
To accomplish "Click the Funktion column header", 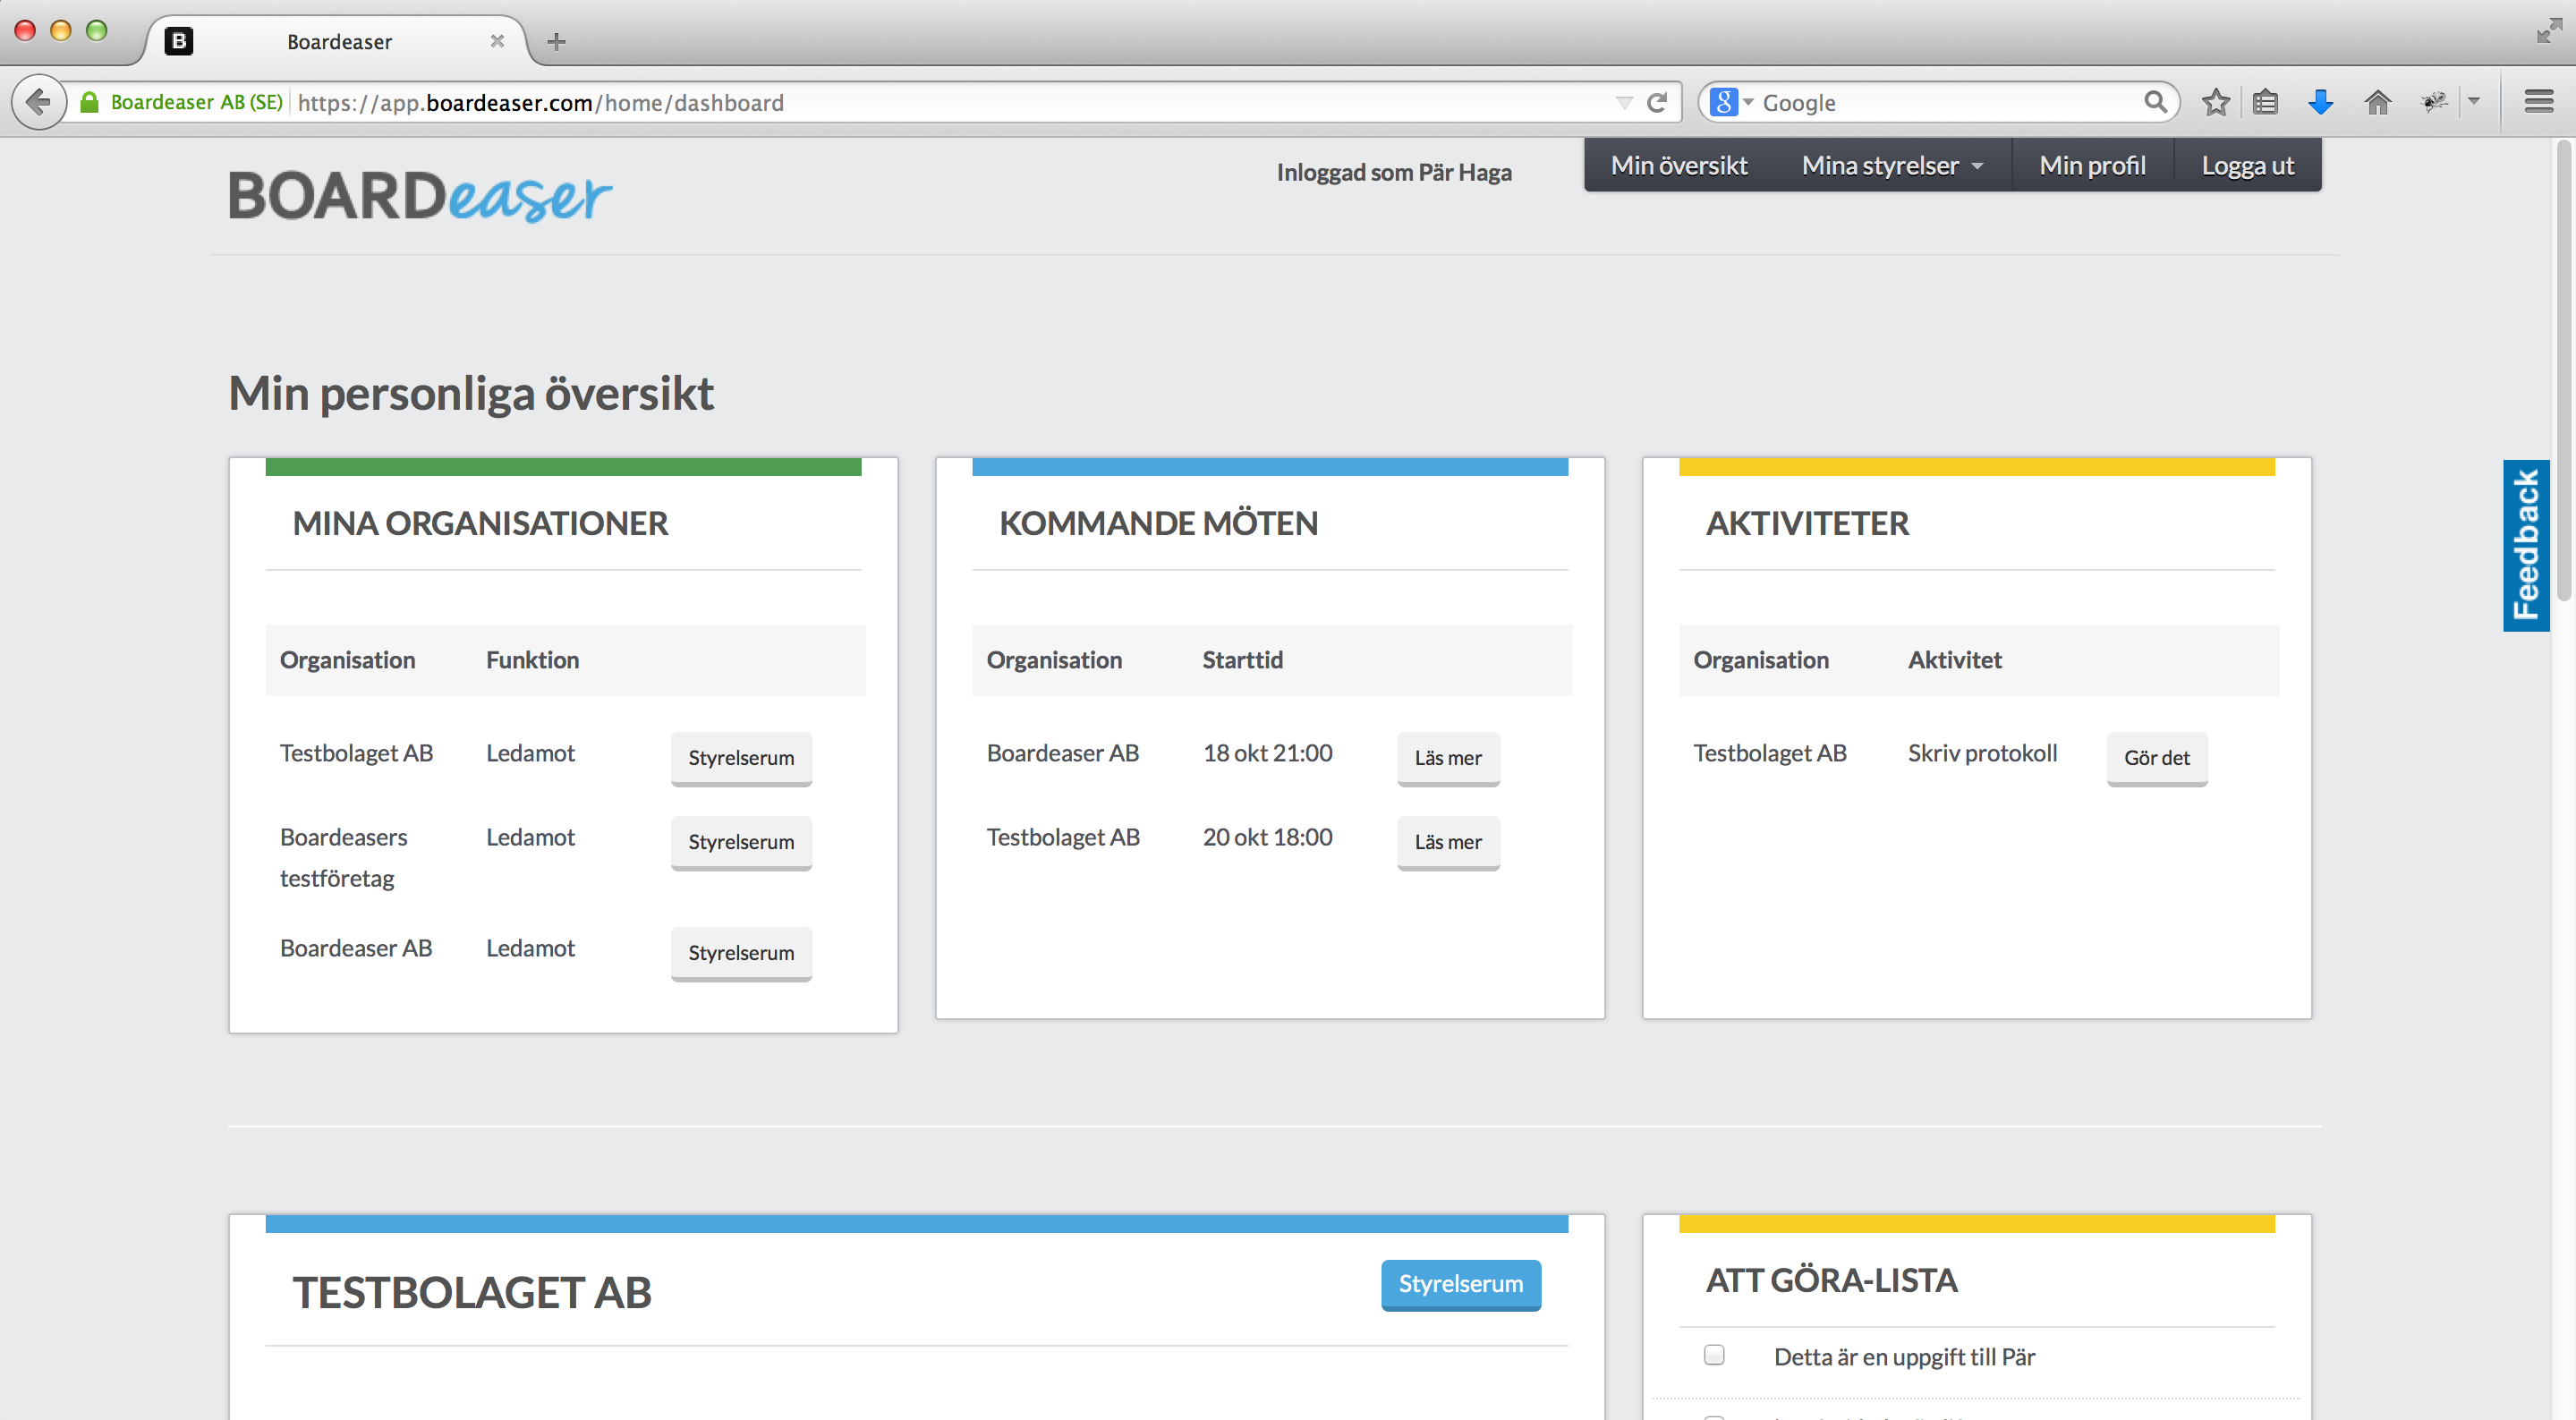I will point(533,660).
